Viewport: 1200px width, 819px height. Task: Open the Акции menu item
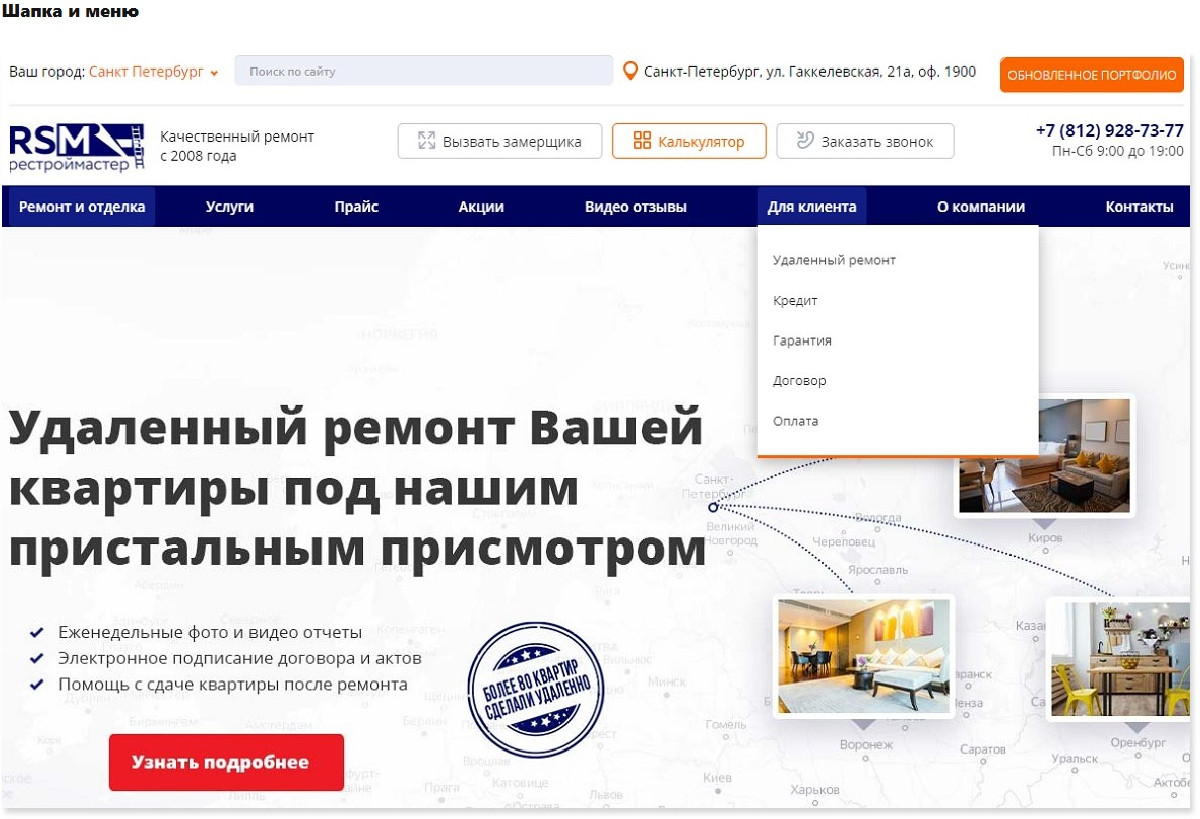(481, 207)
